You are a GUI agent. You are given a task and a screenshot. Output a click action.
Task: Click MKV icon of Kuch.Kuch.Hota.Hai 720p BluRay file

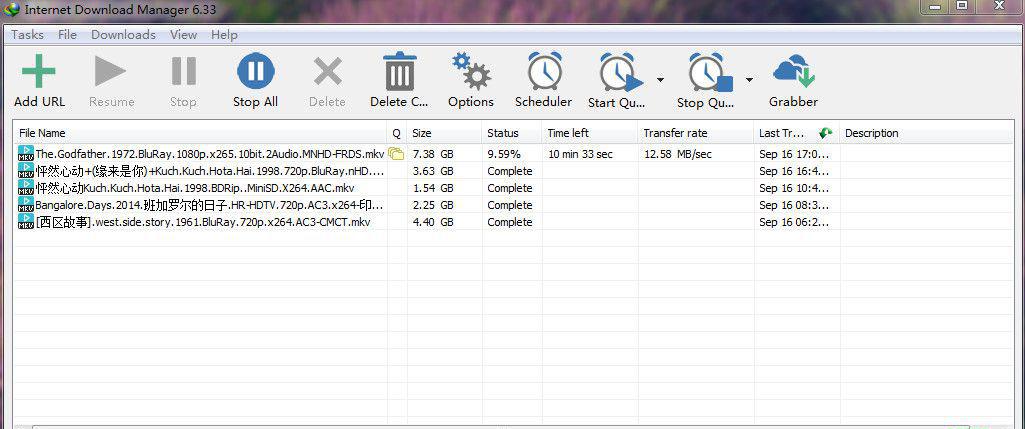[26, 171]
